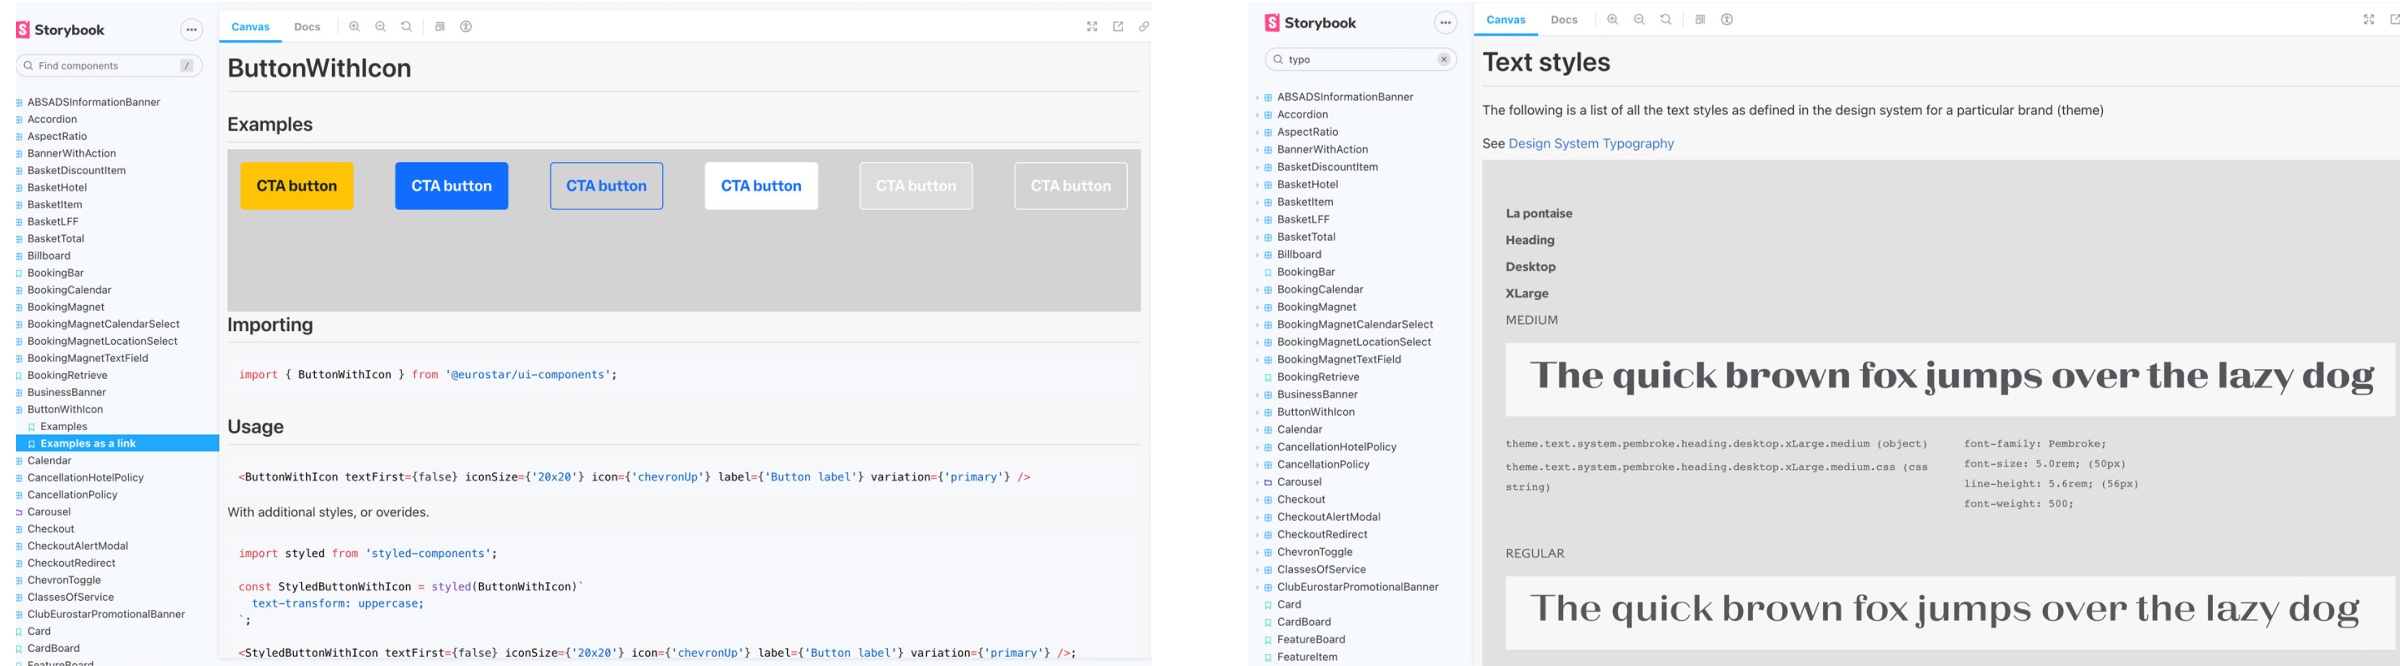Open AspectRatio in left sidebar

tap(57, 137)
